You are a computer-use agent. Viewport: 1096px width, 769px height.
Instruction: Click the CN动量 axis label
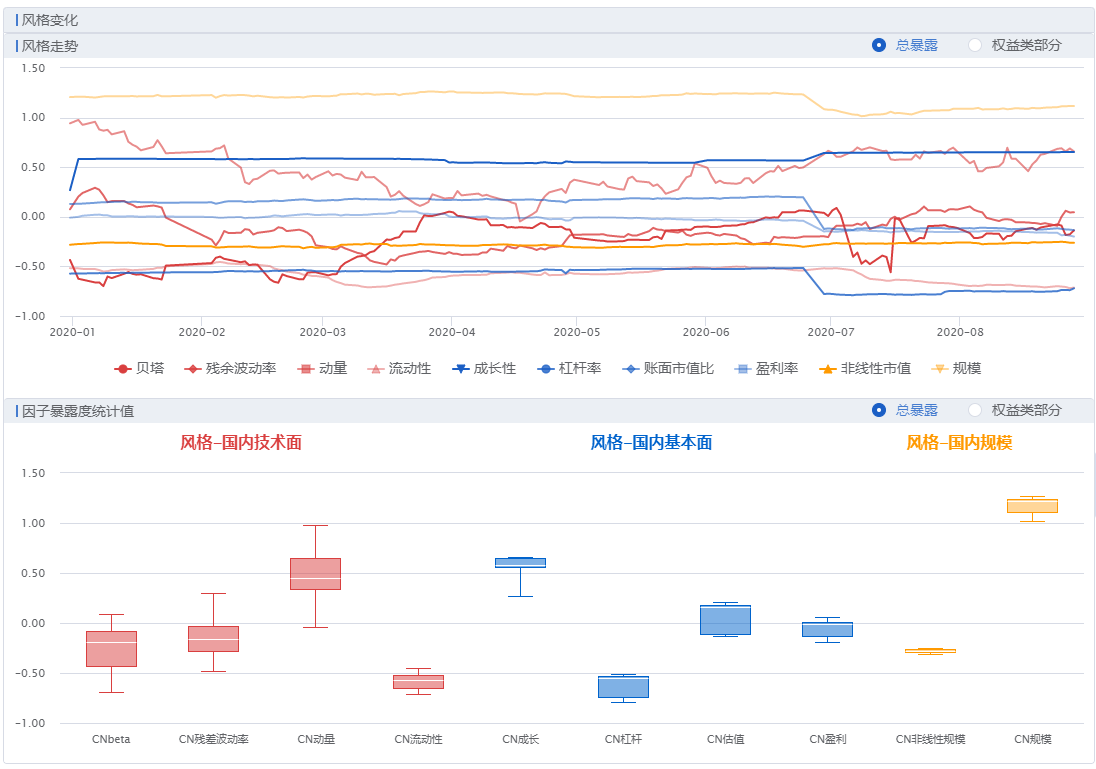(316, 739)
